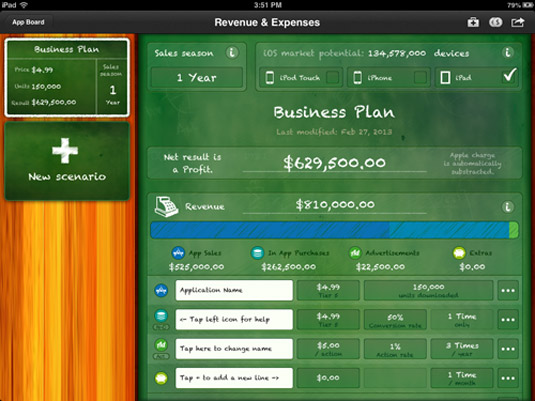Tap the extras row icon
Image resolution: width=535 pixels, height=401 pixels.
[x=161, y=378]
